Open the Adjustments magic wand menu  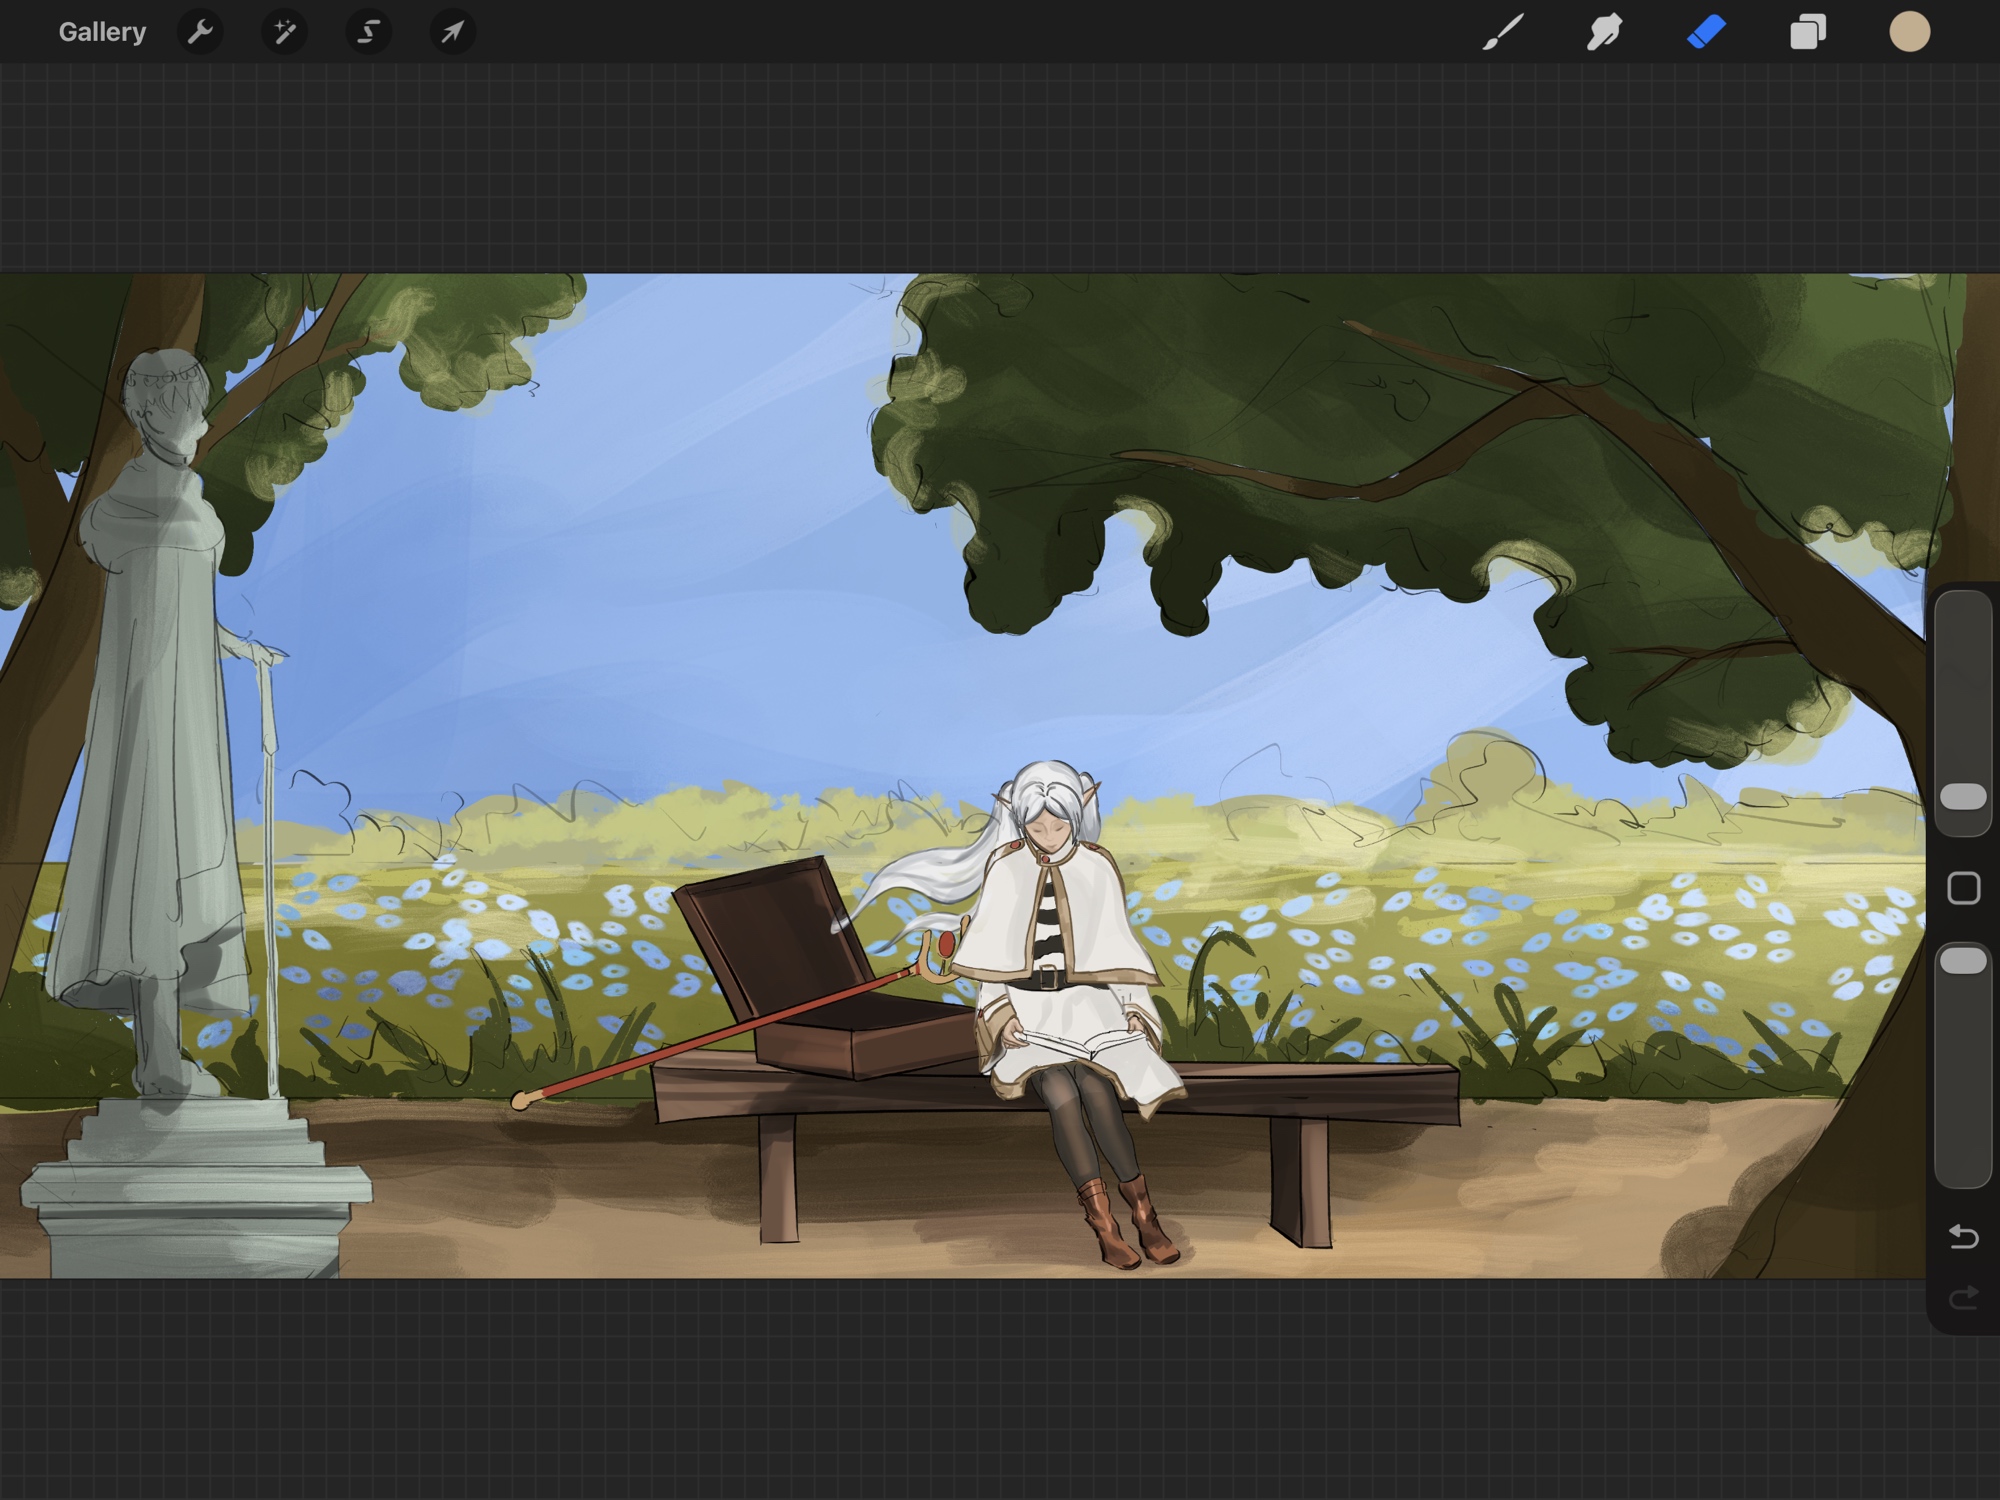(x=285, y=32)
